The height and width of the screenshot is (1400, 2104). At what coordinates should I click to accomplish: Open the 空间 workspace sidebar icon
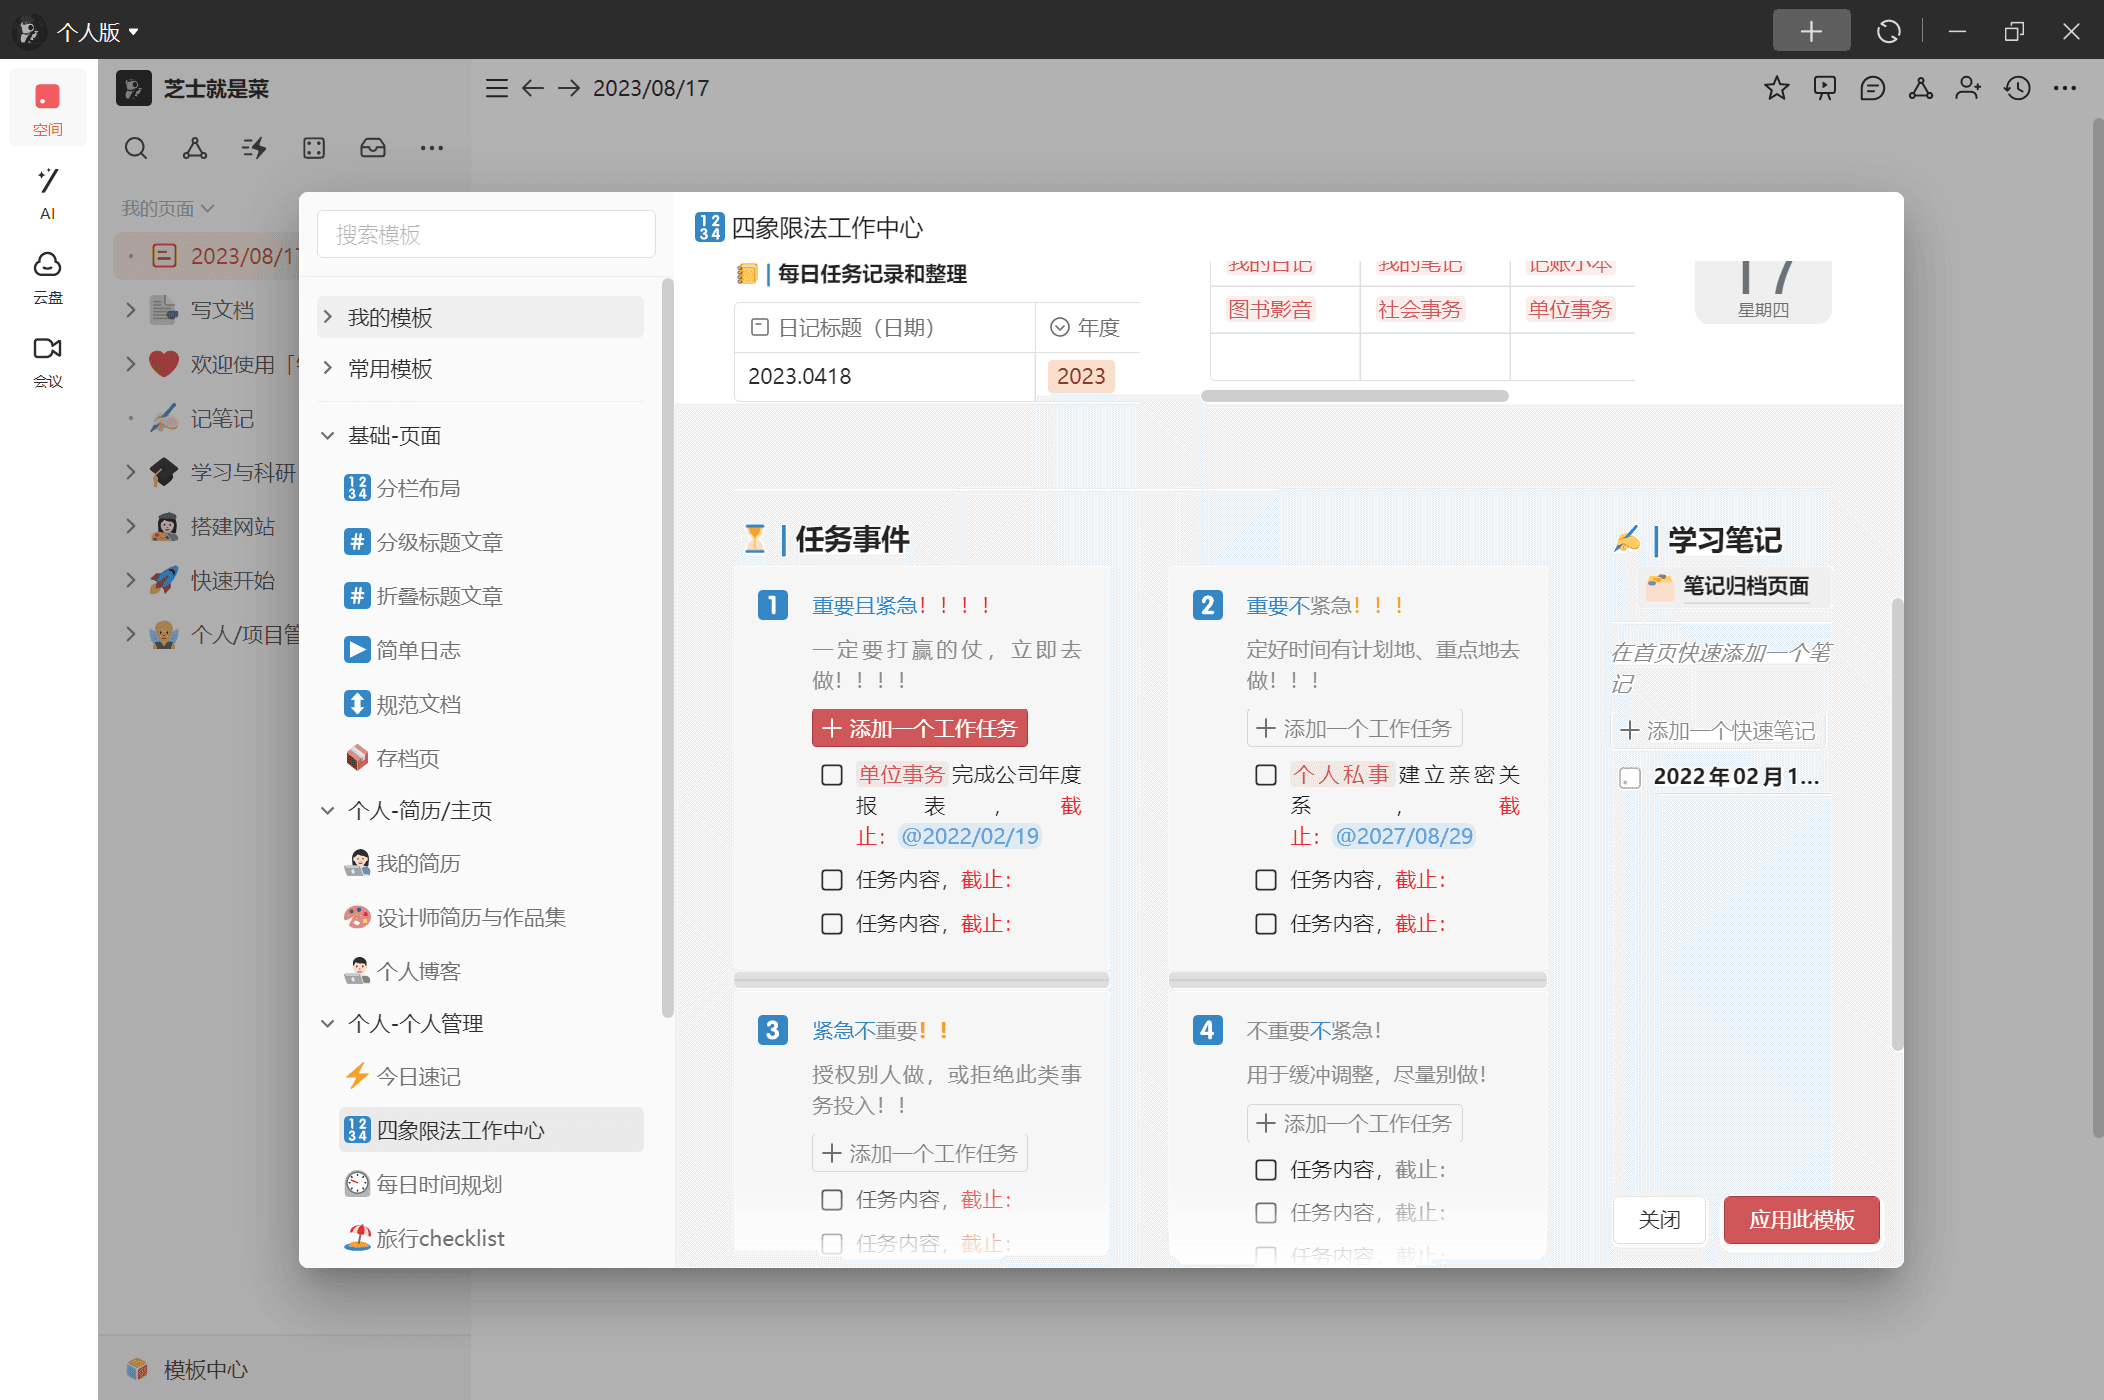tap(47, 108)
